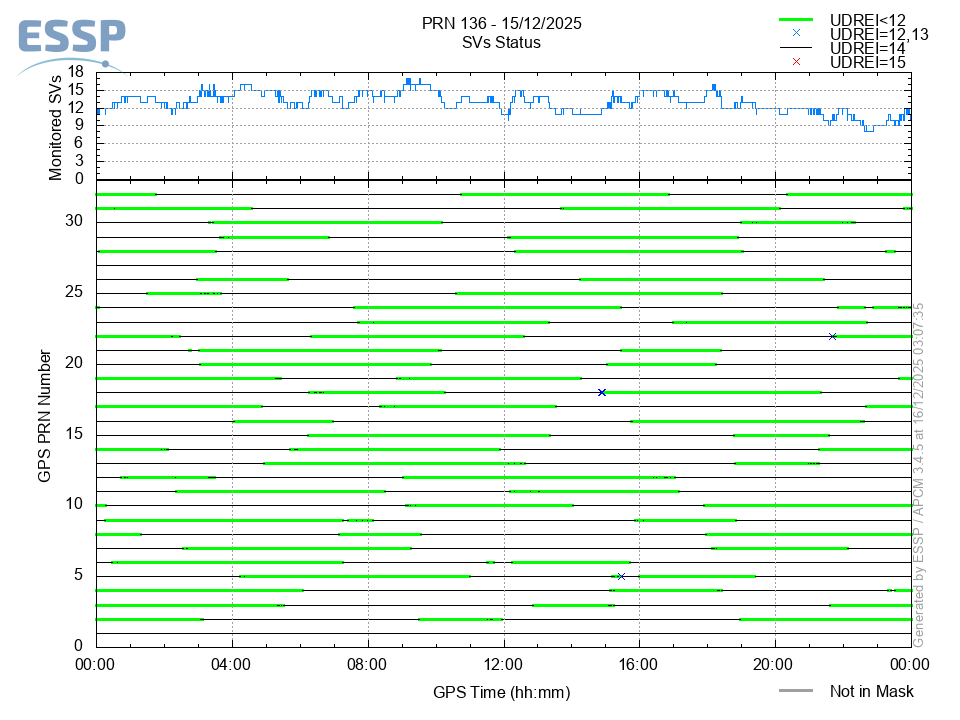Click the black line sample for UDREI=14 legend
The height and width of the screenshot is (720, 960).
coord(796,48)
